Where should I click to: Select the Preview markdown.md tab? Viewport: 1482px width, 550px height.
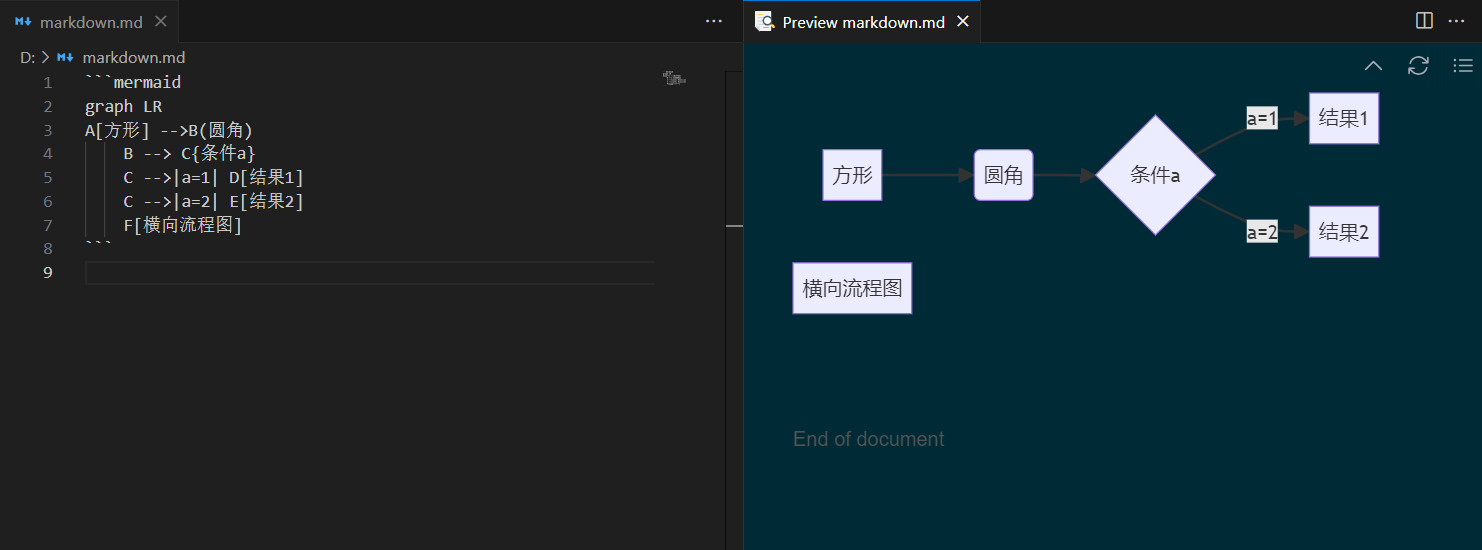[862, 22]
